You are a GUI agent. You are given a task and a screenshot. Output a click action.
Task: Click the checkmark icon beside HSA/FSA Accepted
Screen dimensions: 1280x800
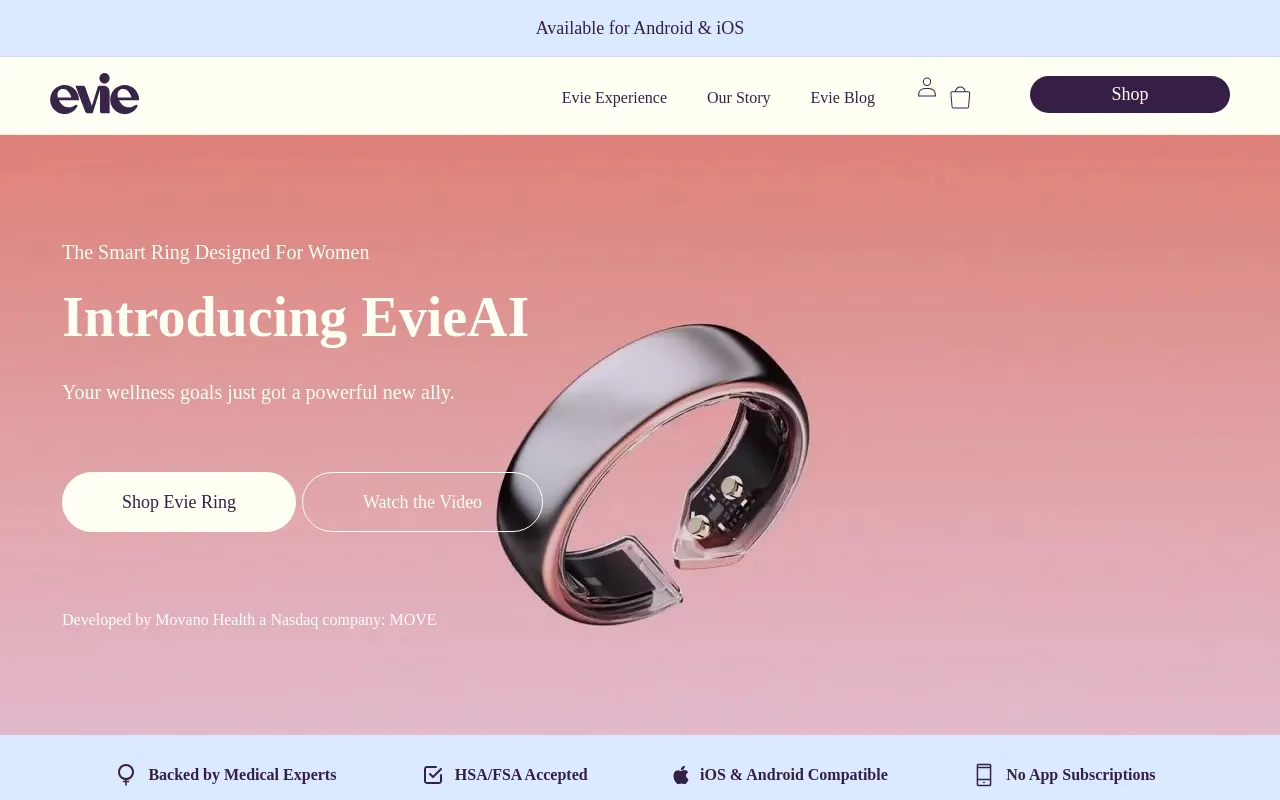coord(433,775)
